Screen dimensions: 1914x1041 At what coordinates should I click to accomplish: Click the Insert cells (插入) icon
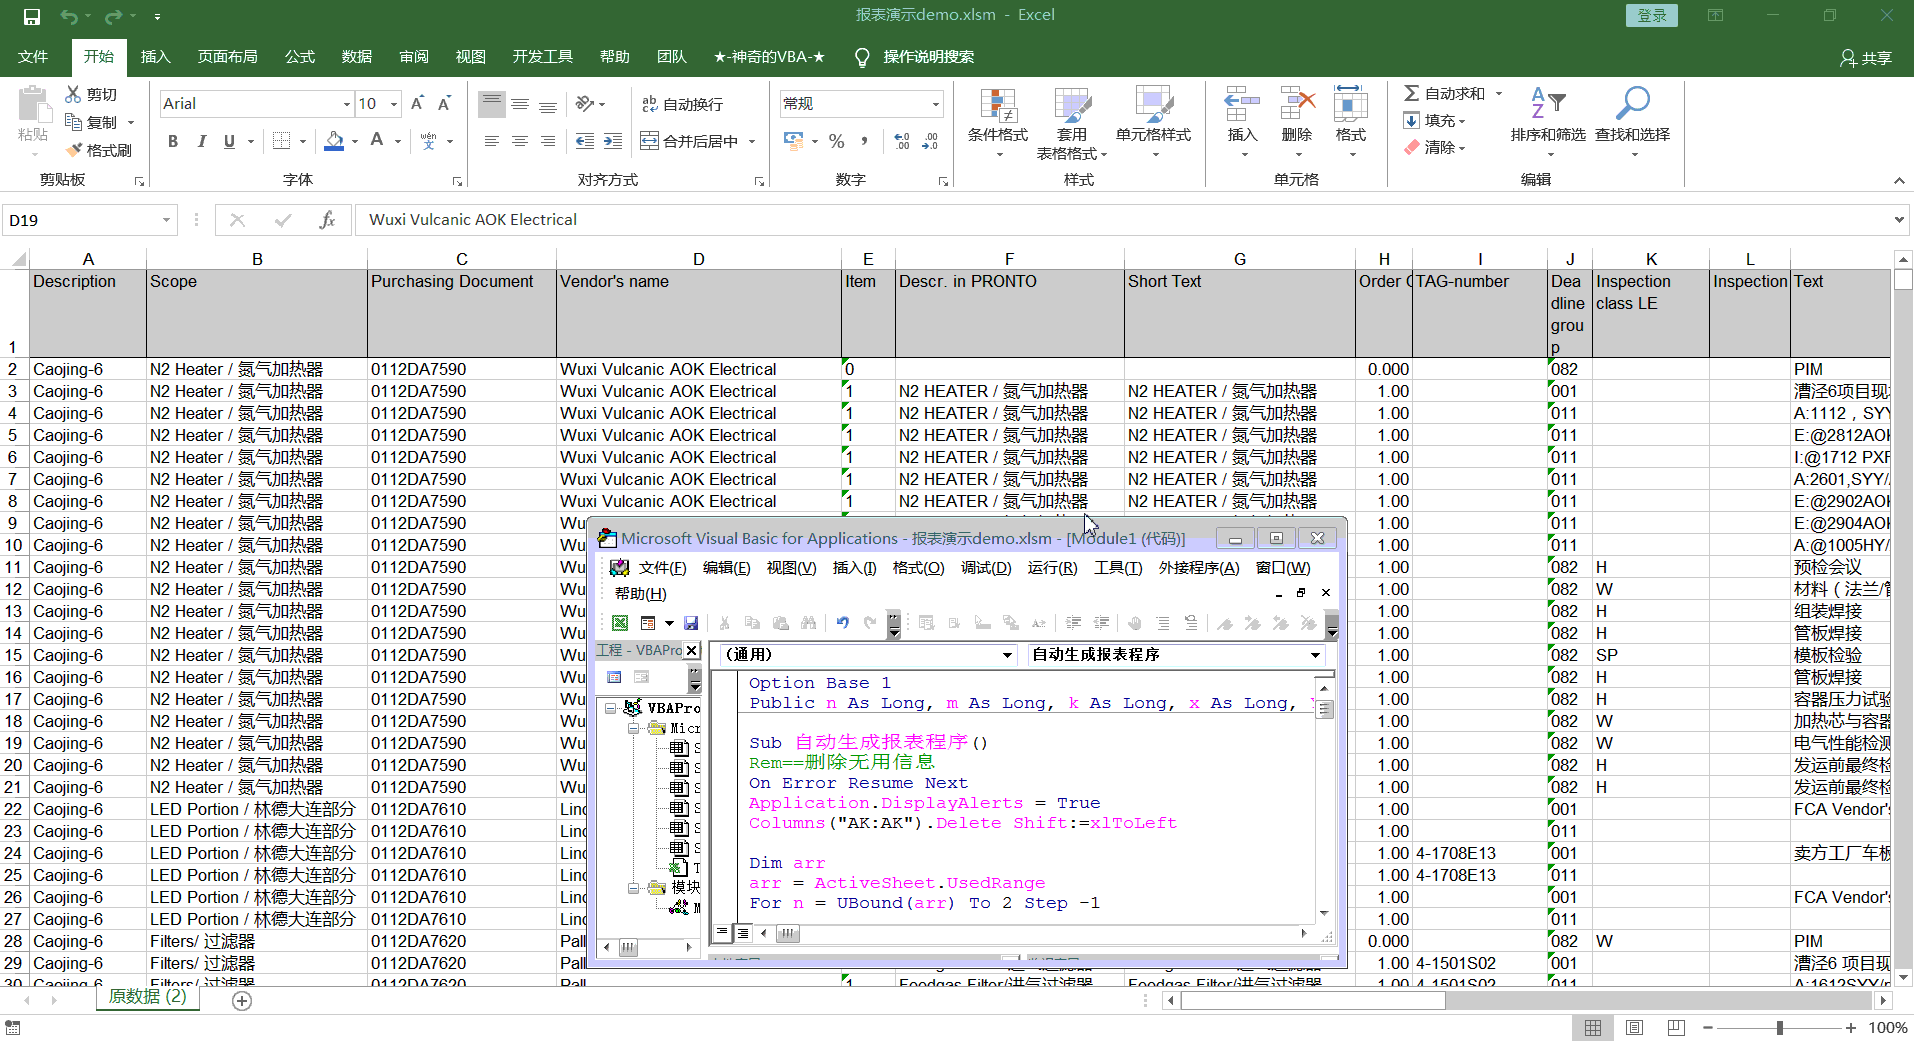point(1242,105)
